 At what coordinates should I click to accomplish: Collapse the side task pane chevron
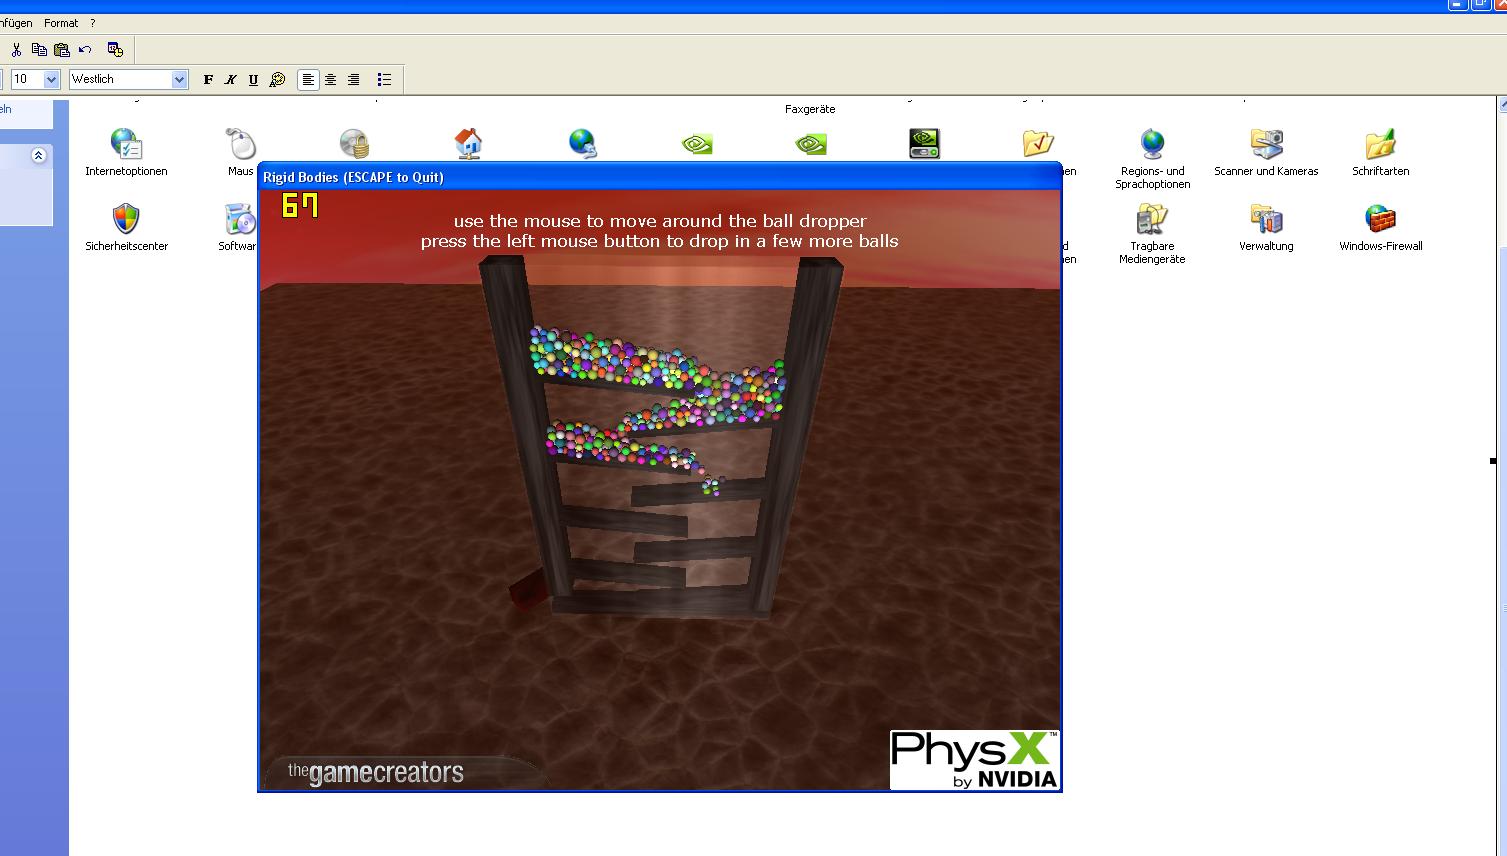[x=38, y=156]
